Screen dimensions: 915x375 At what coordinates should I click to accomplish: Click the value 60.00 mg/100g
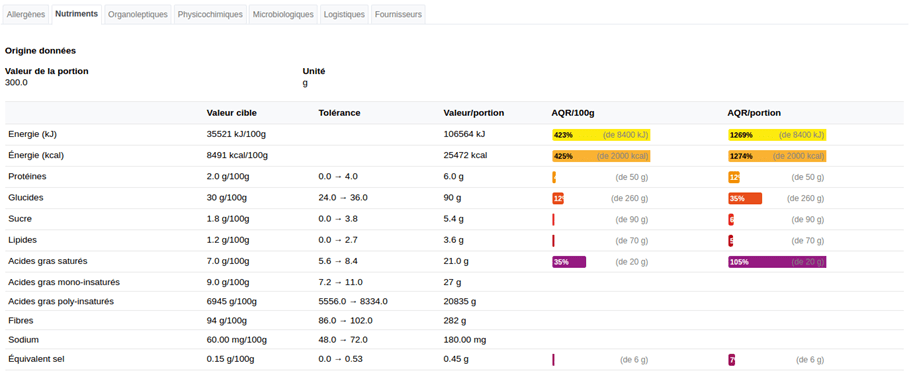point(236,339)
